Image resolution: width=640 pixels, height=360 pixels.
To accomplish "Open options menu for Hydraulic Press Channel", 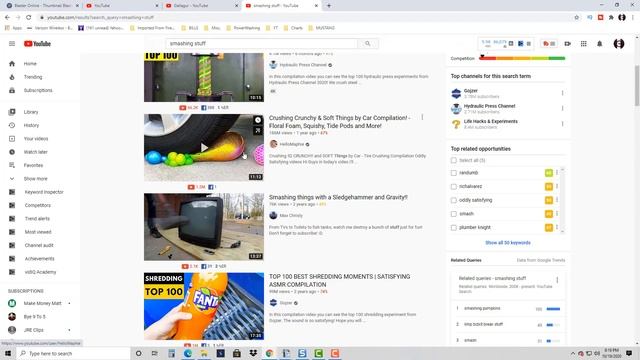I will (562, 109).
